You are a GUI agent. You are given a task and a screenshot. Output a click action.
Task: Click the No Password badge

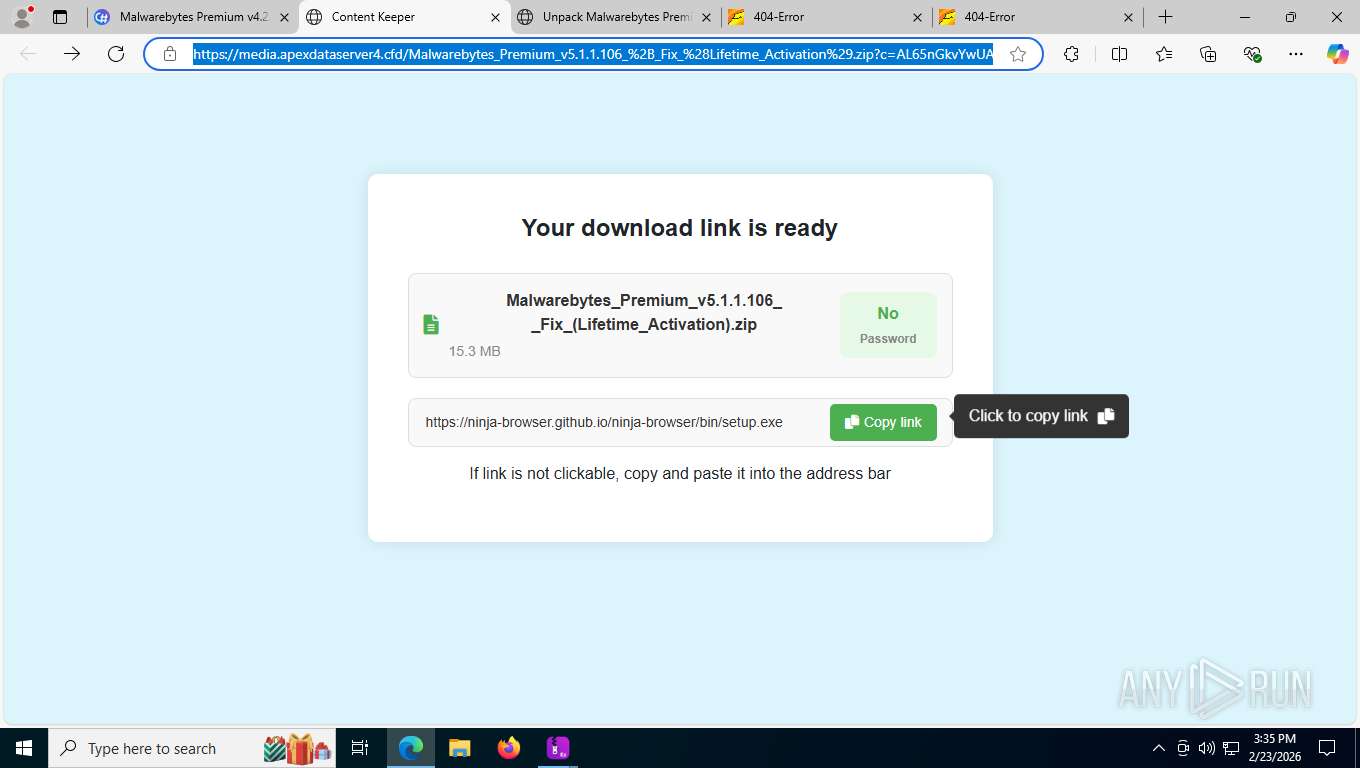point(888,325)
